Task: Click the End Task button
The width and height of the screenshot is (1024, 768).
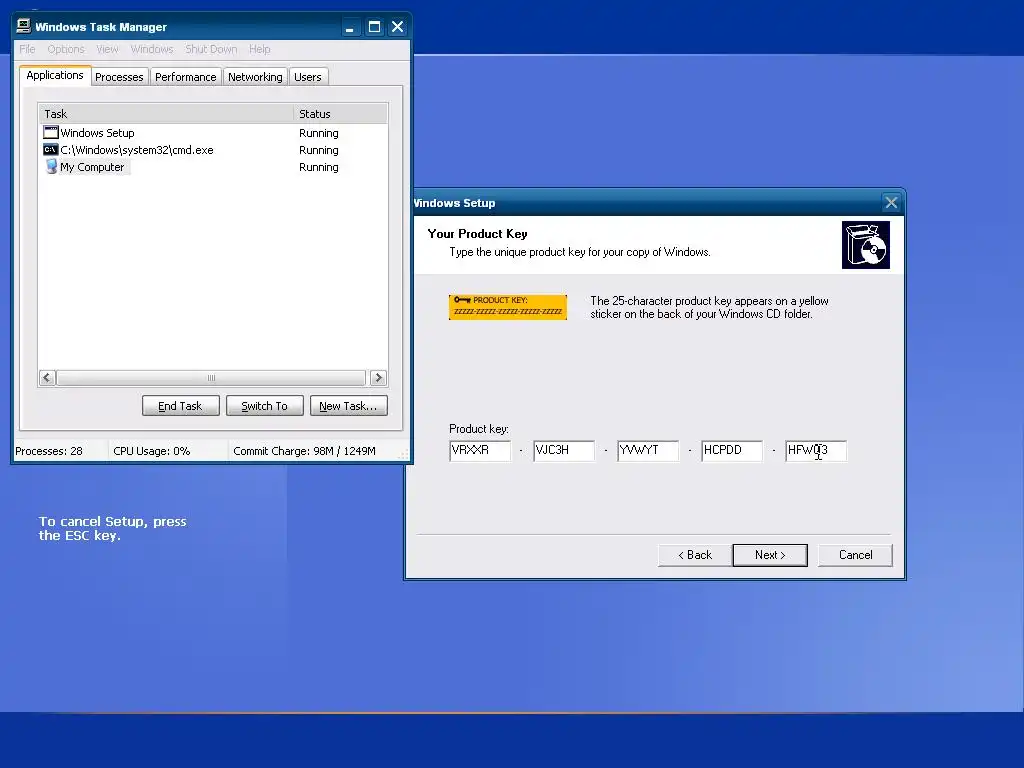Action: 180,406
